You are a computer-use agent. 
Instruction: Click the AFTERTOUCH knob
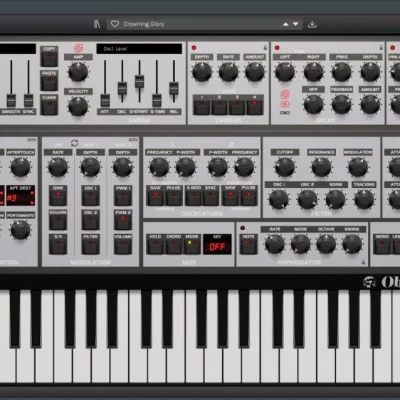[x=20, y=167]
